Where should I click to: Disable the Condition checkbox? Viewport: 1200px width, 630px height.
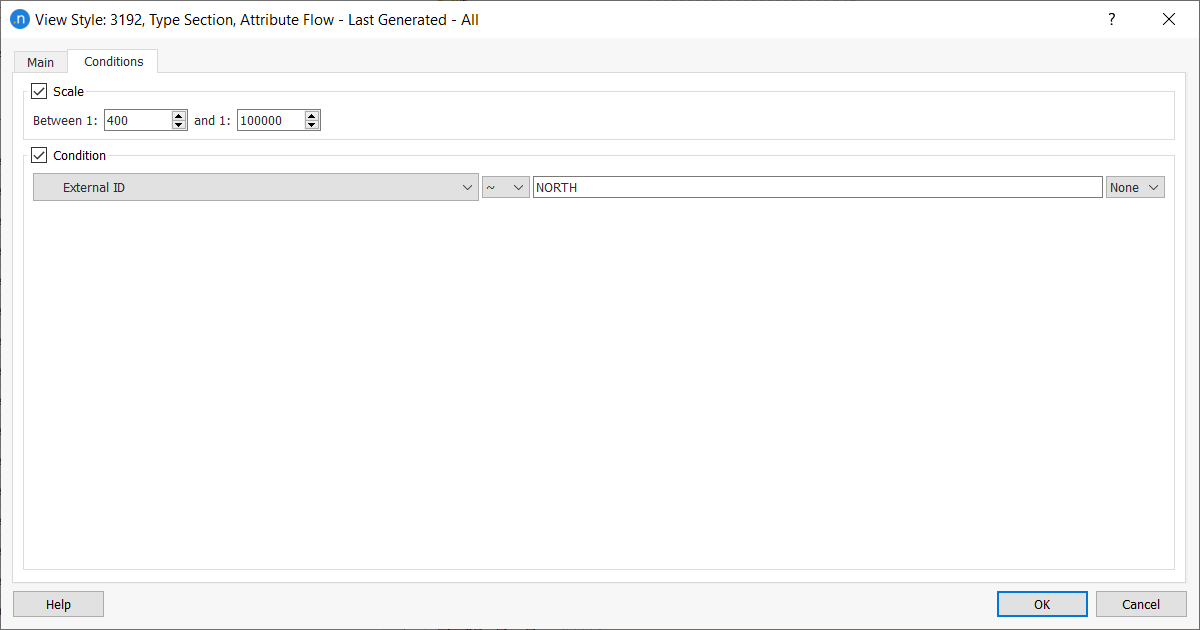38,154
